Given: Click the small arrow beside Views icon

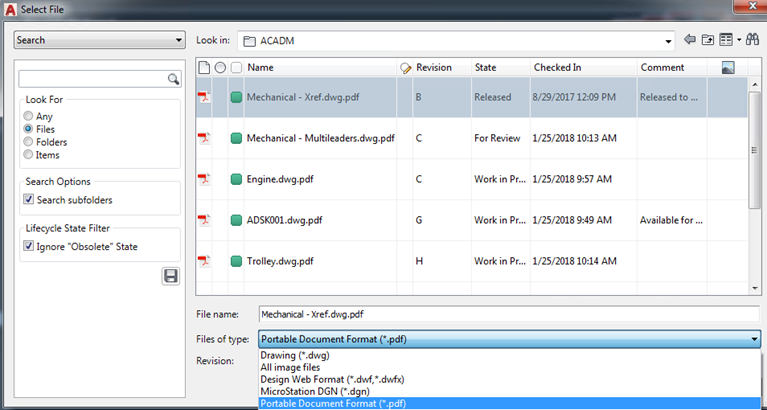Looking at the screenshot, I should click(x=739, y=40).
